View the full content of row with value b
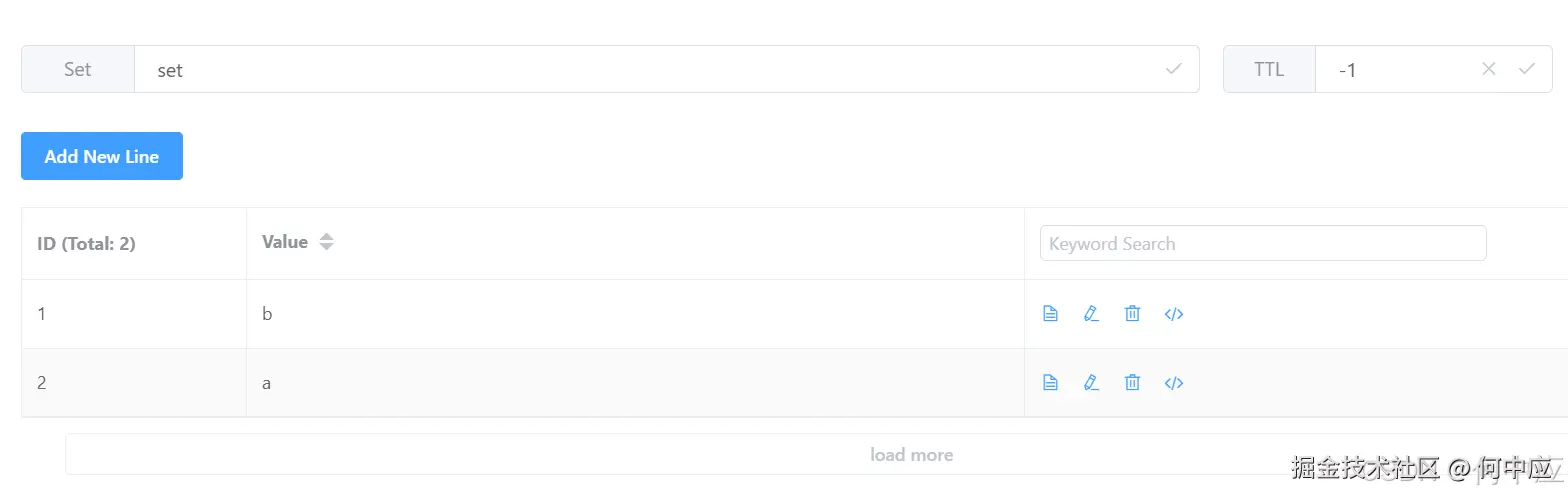The width and height of the screenshot is (1568, 498). click(1050, 314)
